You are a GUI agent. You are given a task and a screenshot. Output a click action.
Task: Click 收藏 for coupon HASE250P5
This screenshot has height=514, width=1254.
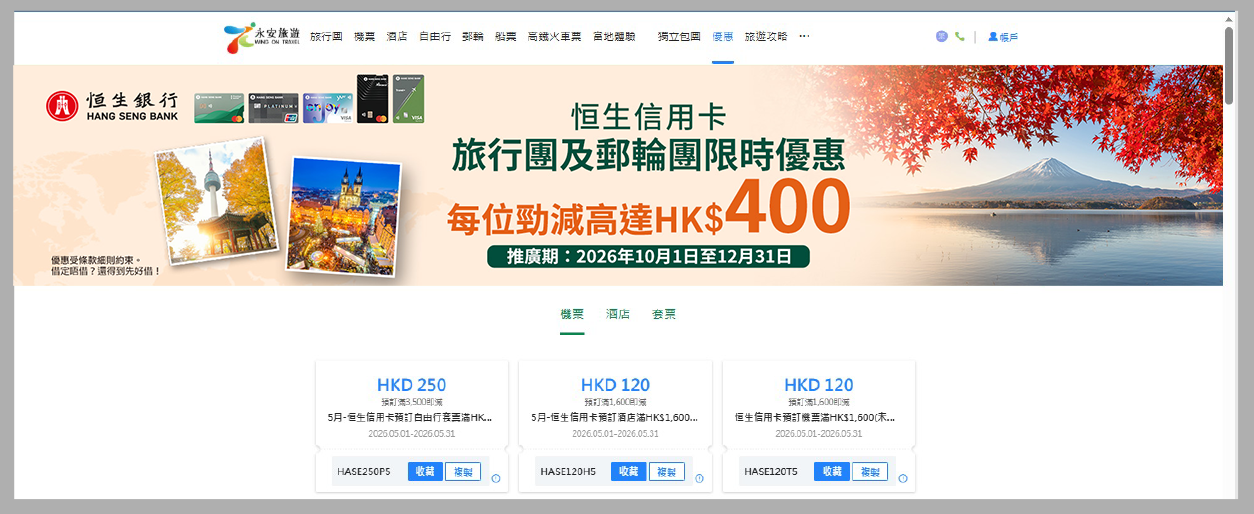(x=425, y=472)
